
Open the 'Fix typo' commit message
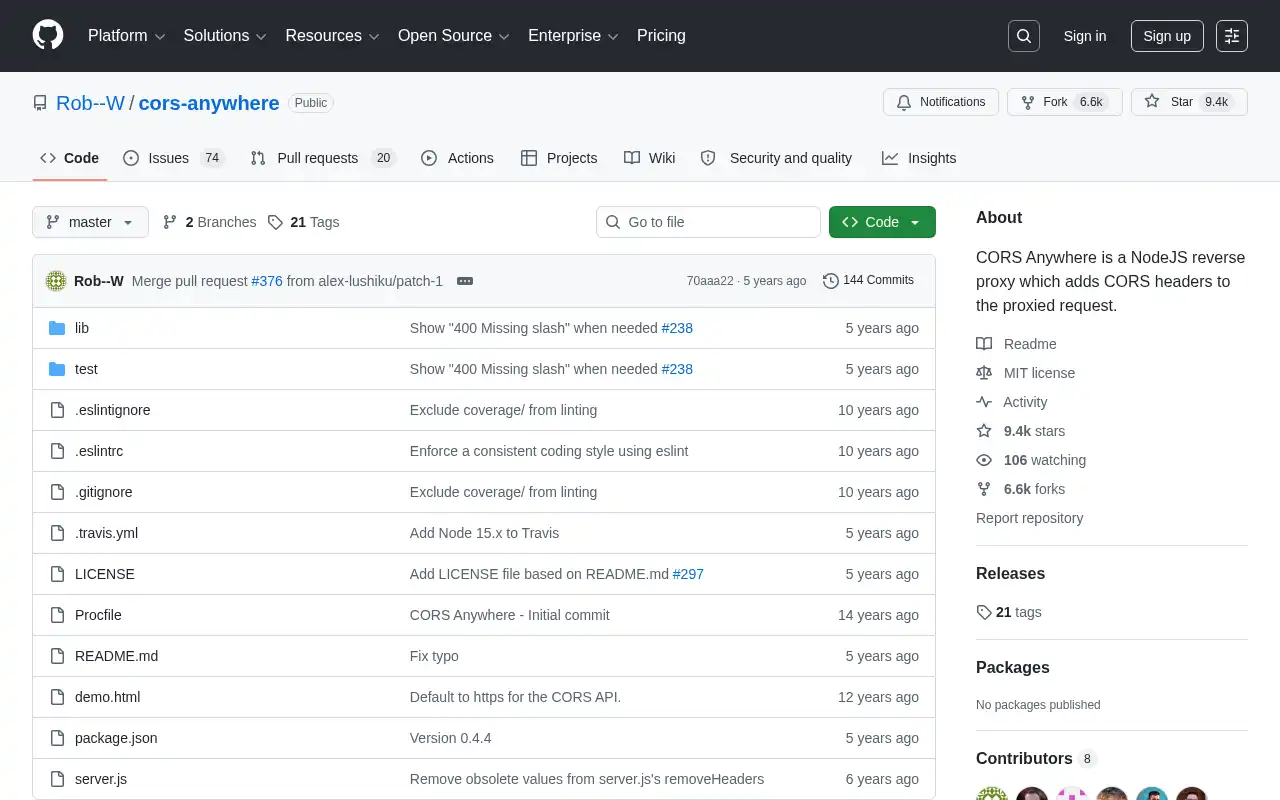pos(434,656)
